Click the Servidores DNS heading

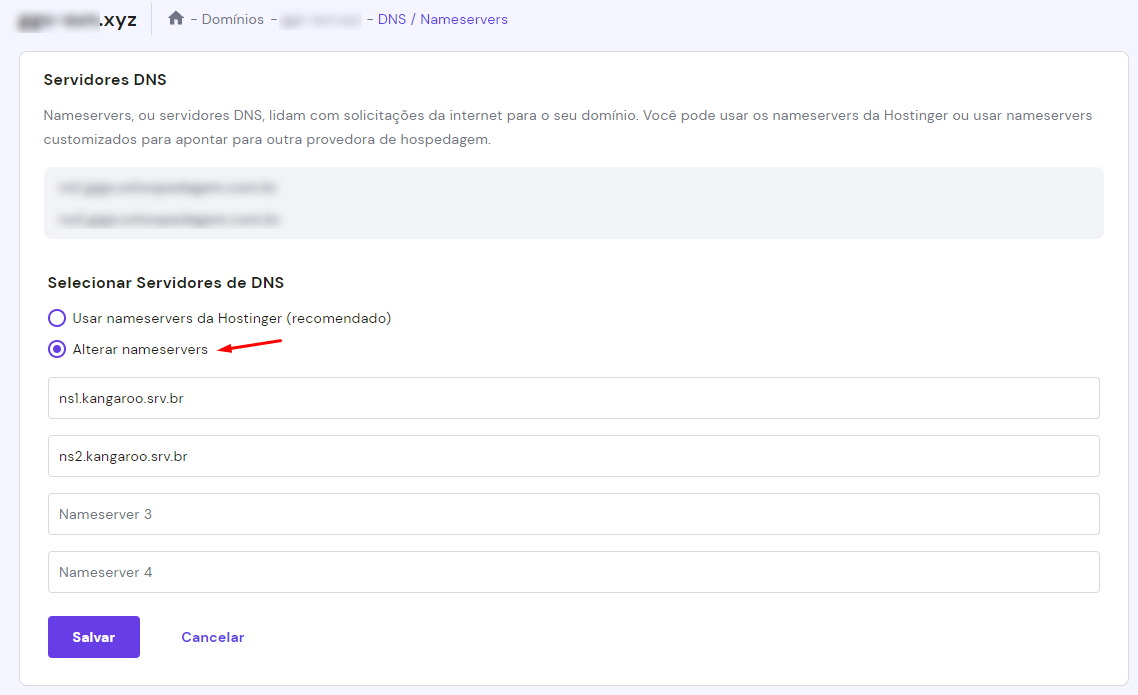pyautogui.click(x=105, y=80)
